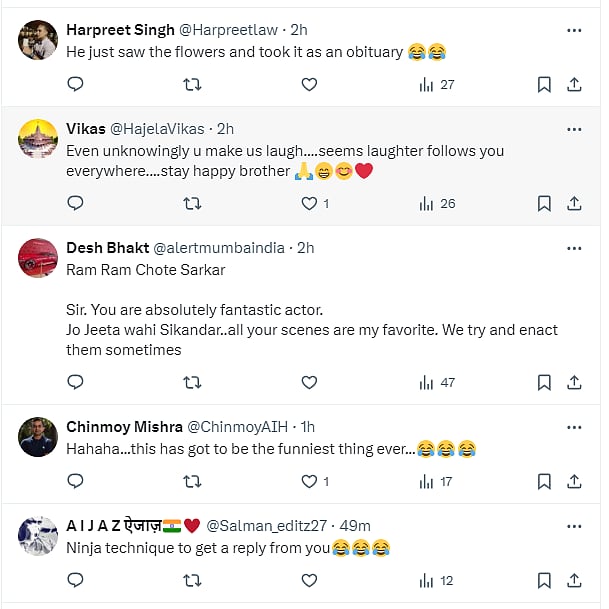Retweet Harpreet Singh's obituary comment
609x609 pixels.
pyautogui.click(x=192, y=85)
